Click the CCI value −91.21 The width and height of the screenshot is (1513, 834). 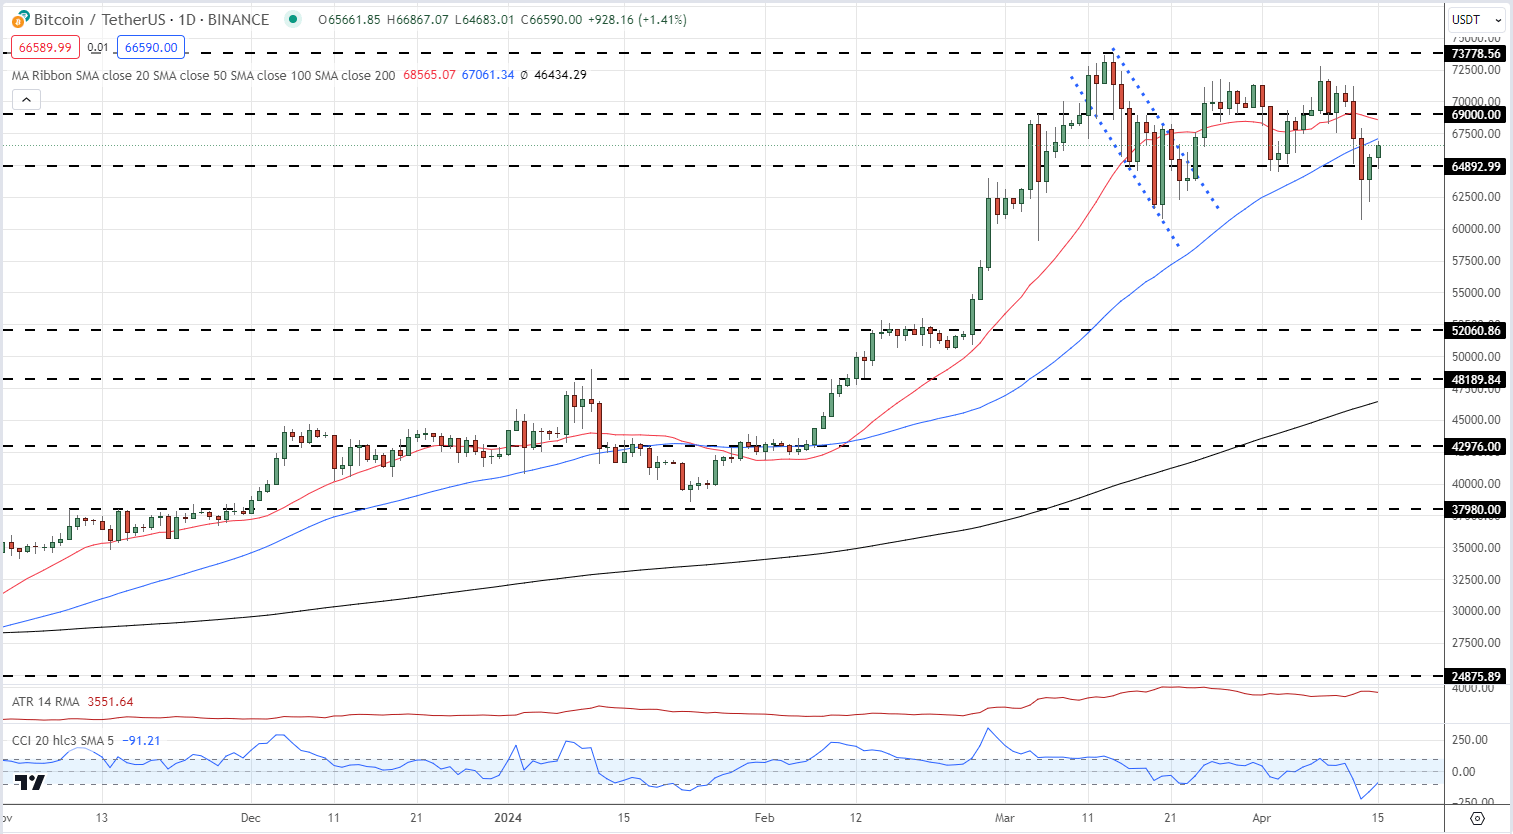pos(141,741)
